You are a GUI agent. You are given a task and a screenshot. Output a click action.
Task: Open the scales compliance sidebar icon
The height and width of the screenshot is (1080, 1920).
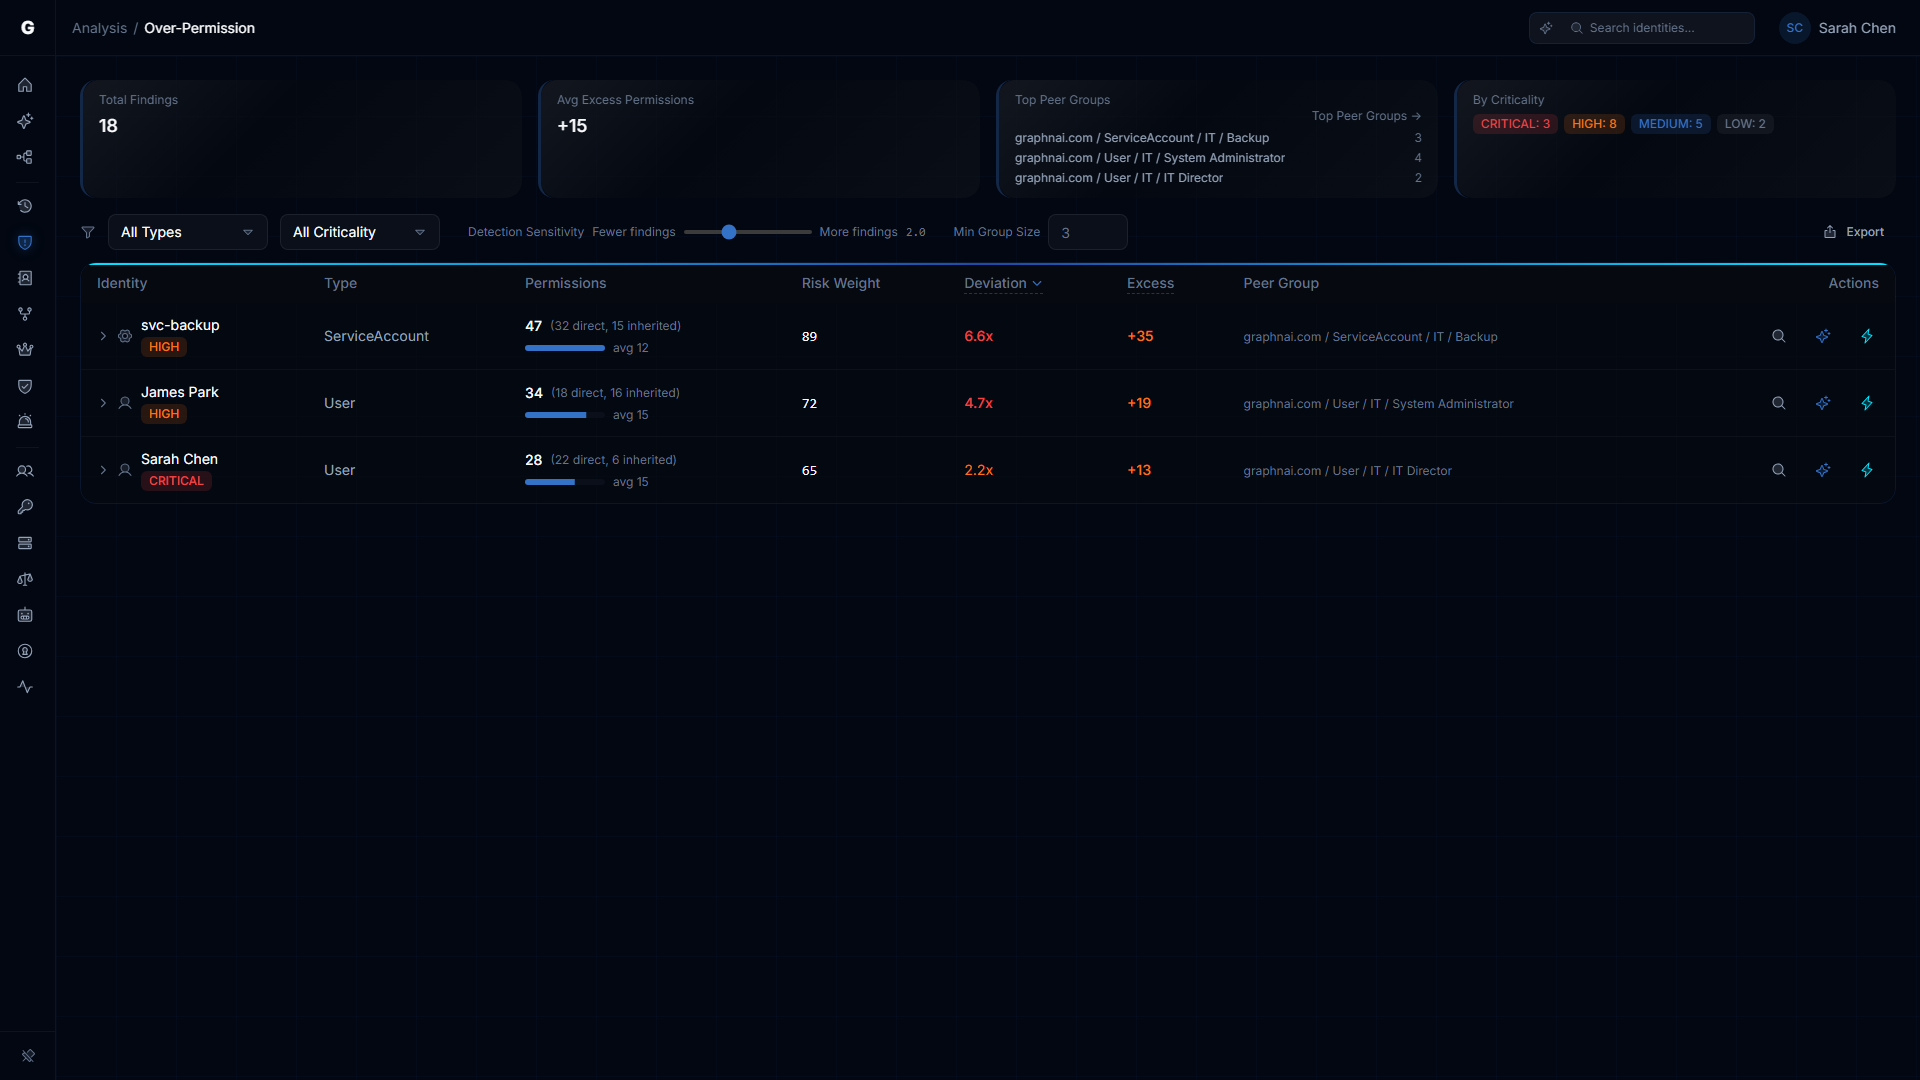tap(25, 579)
